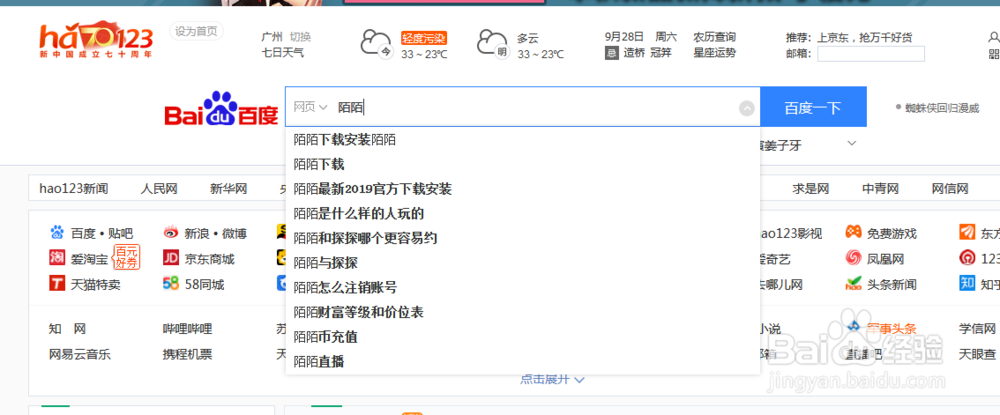The width and height of the screenshot is (1000, 415).
Task: Click the Baidu logo beside search box
Action: tap(221, 109)
